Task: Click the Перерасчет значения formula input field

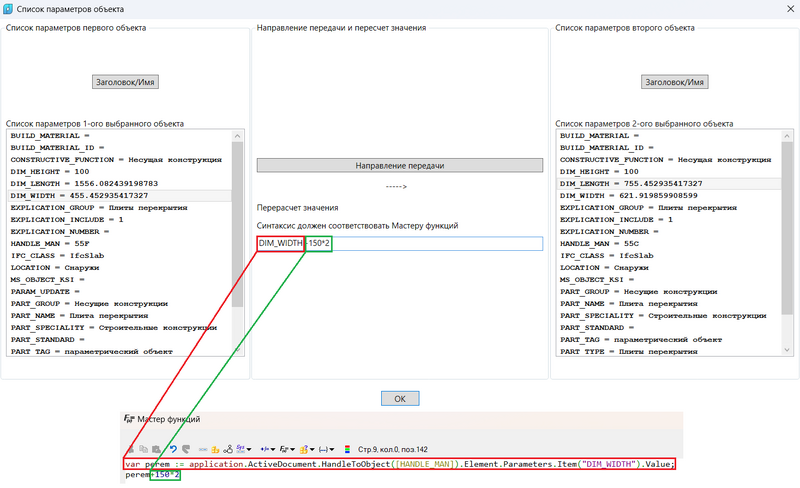Action: click(399, 243)
